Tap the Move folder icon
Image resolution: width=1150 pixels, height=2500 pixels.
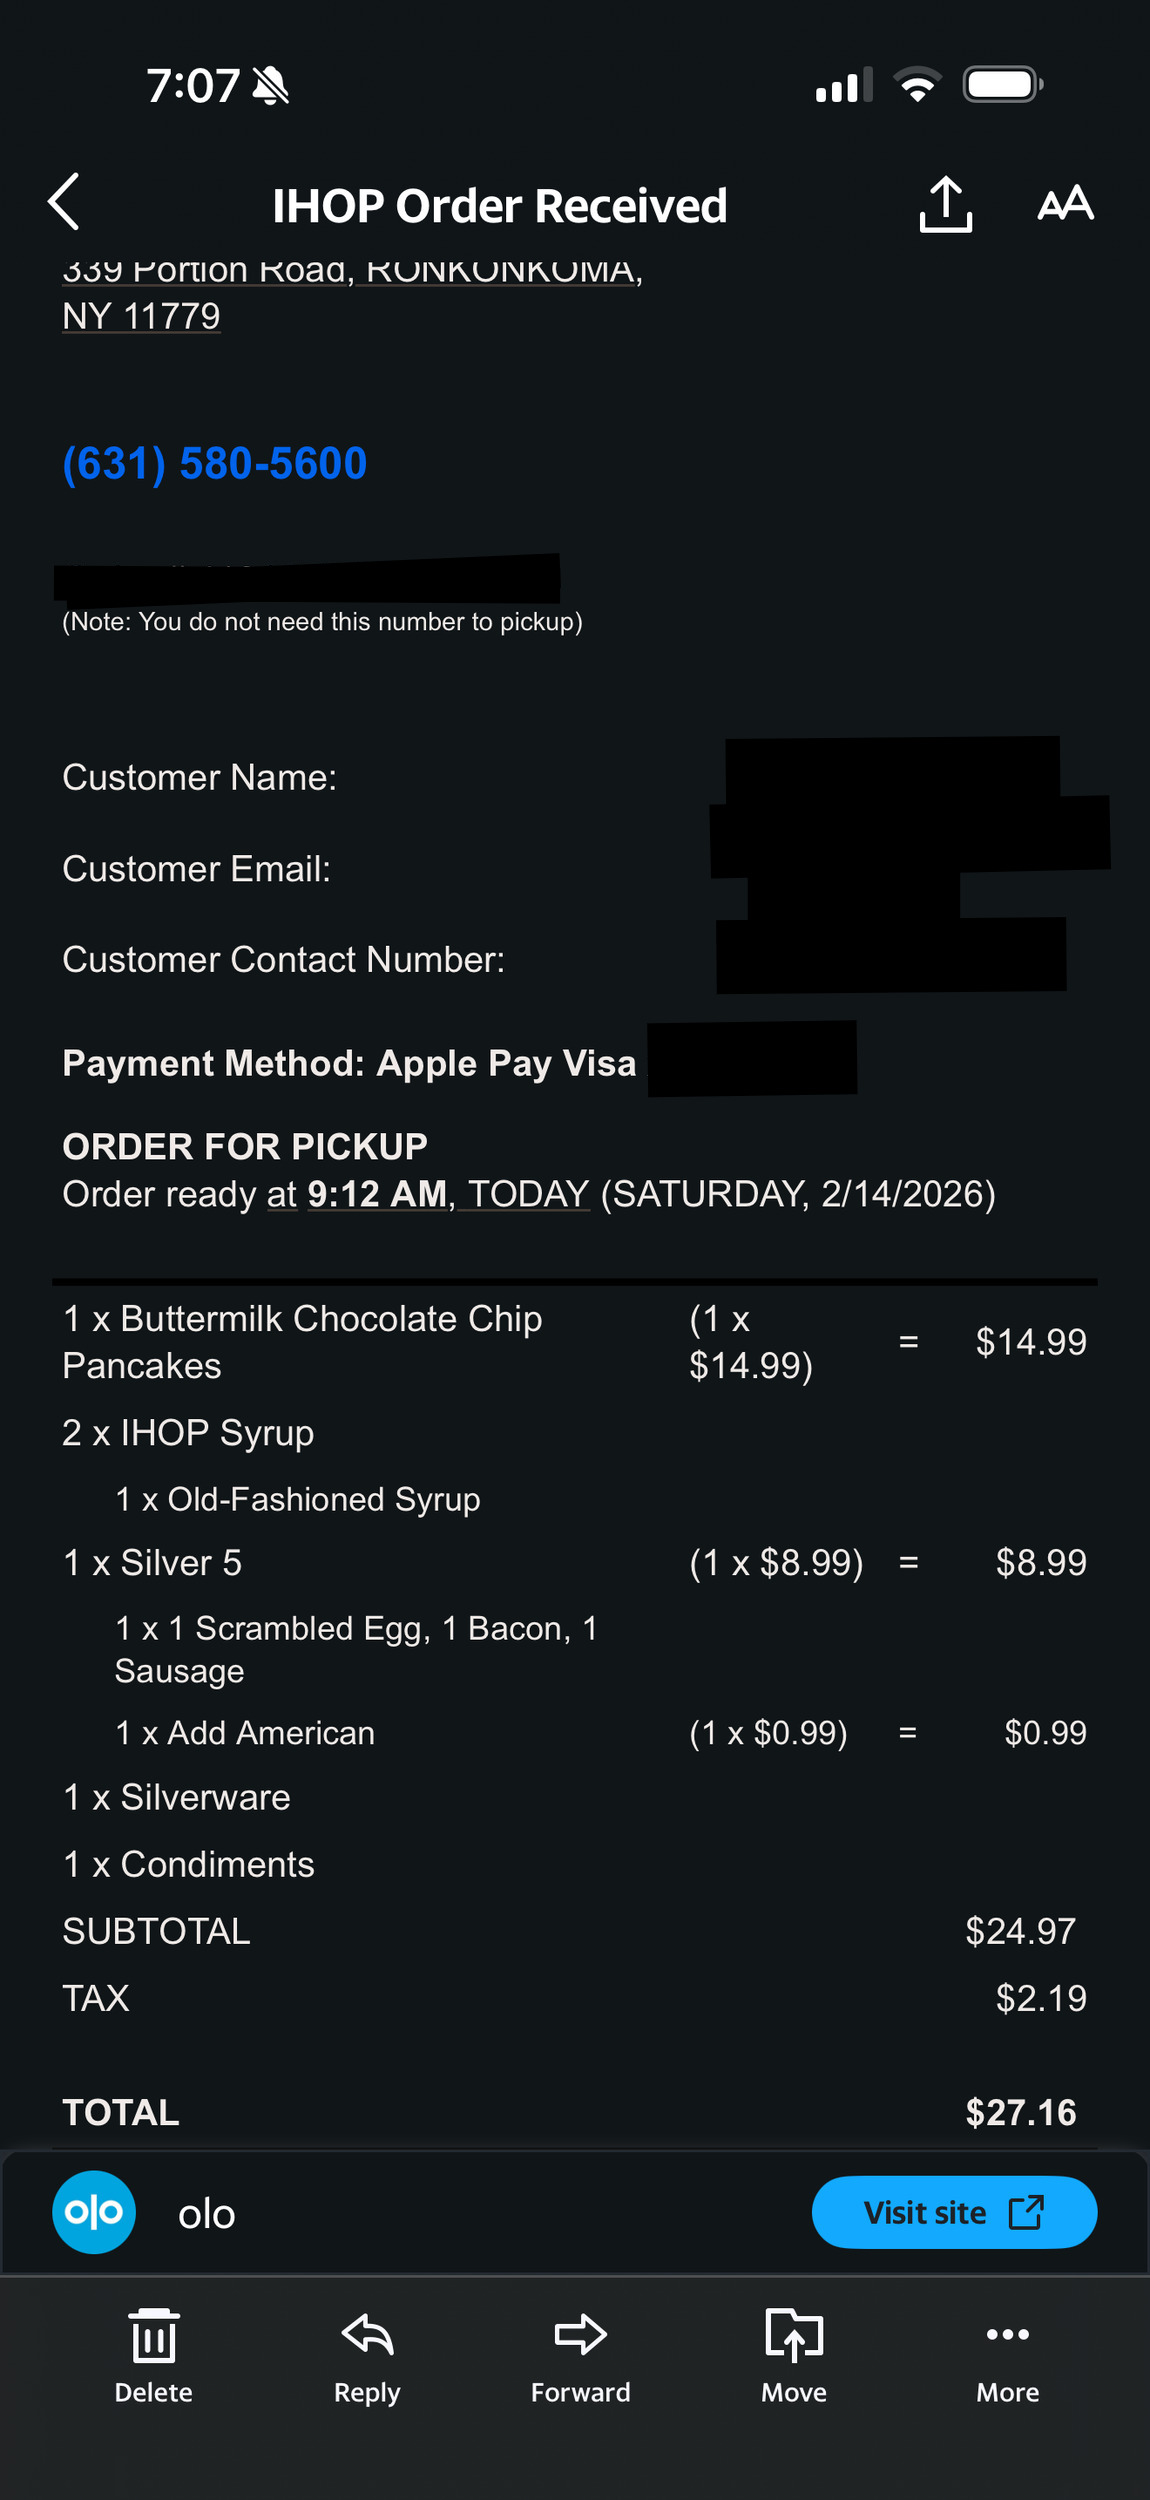click(794, 2336)
